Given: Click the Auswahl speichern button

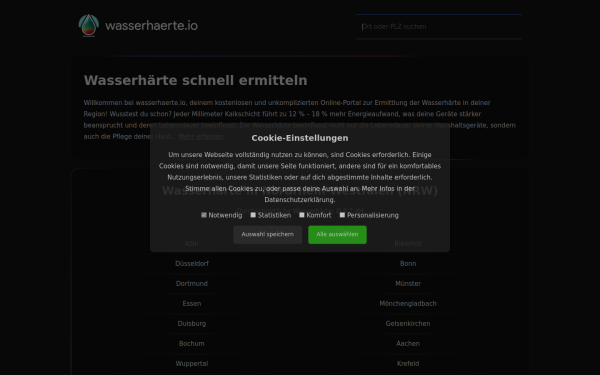Looking at the screenshot, I should pyautogui.click(x=267, y=235).
